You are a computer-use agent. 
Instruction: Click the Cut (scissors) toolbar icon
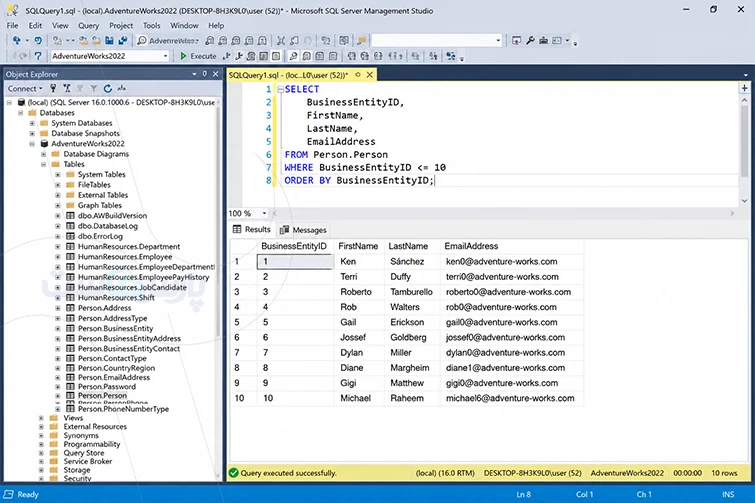pos(281,40)
